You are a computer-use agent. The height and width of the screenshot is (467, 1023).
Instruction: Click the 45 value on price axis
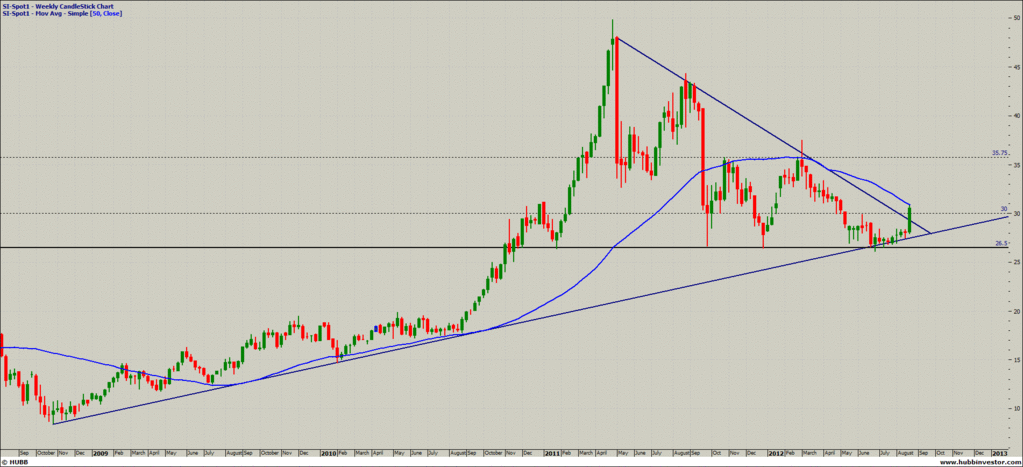coord(1016,67)
